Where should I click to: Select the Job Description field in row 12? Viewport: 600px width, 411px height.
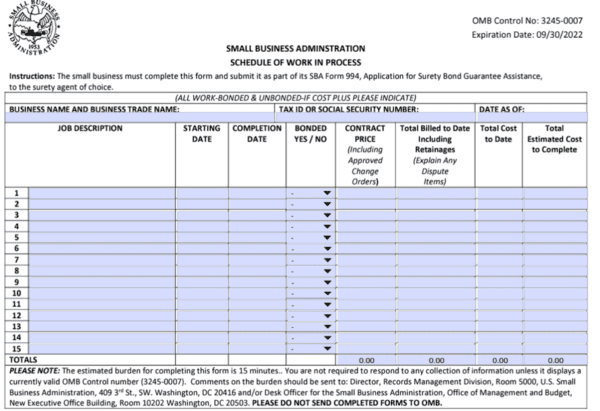pos(102,316)
